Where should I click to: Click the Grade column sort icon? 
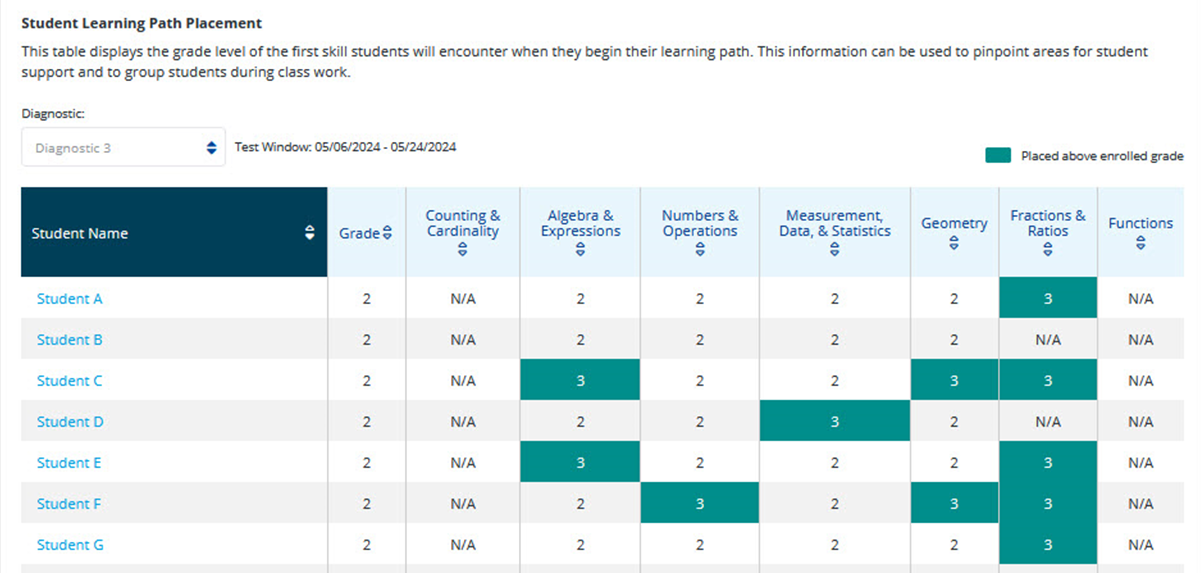pos(387,234)
